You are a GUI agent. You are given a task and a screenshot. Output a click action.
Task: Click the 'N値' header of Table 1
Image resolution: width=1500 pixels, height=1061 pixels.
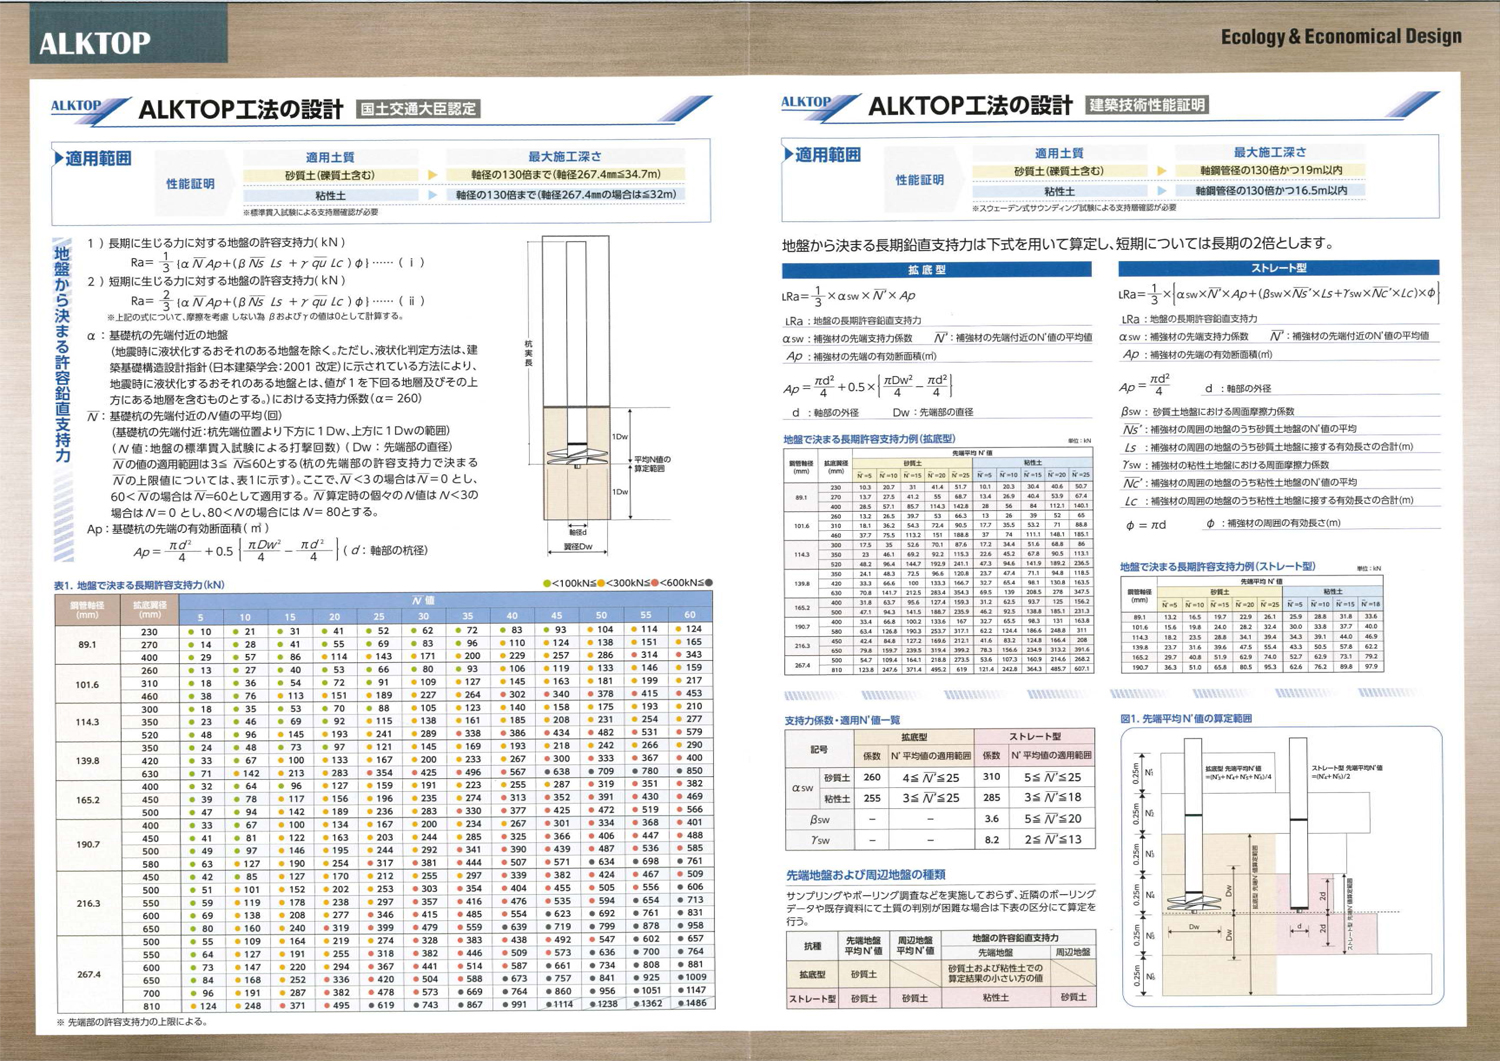(x=423, y=601)
